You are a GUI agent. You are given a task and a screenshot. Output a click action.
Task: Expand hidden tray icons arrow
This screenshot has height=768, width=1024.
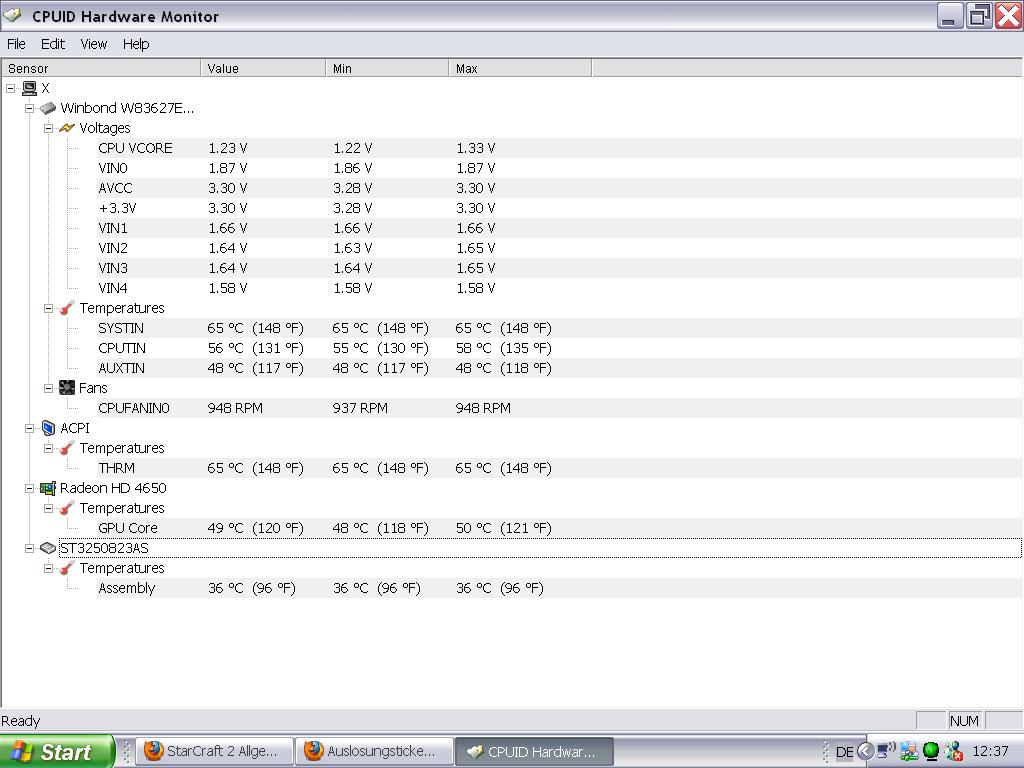865,751
